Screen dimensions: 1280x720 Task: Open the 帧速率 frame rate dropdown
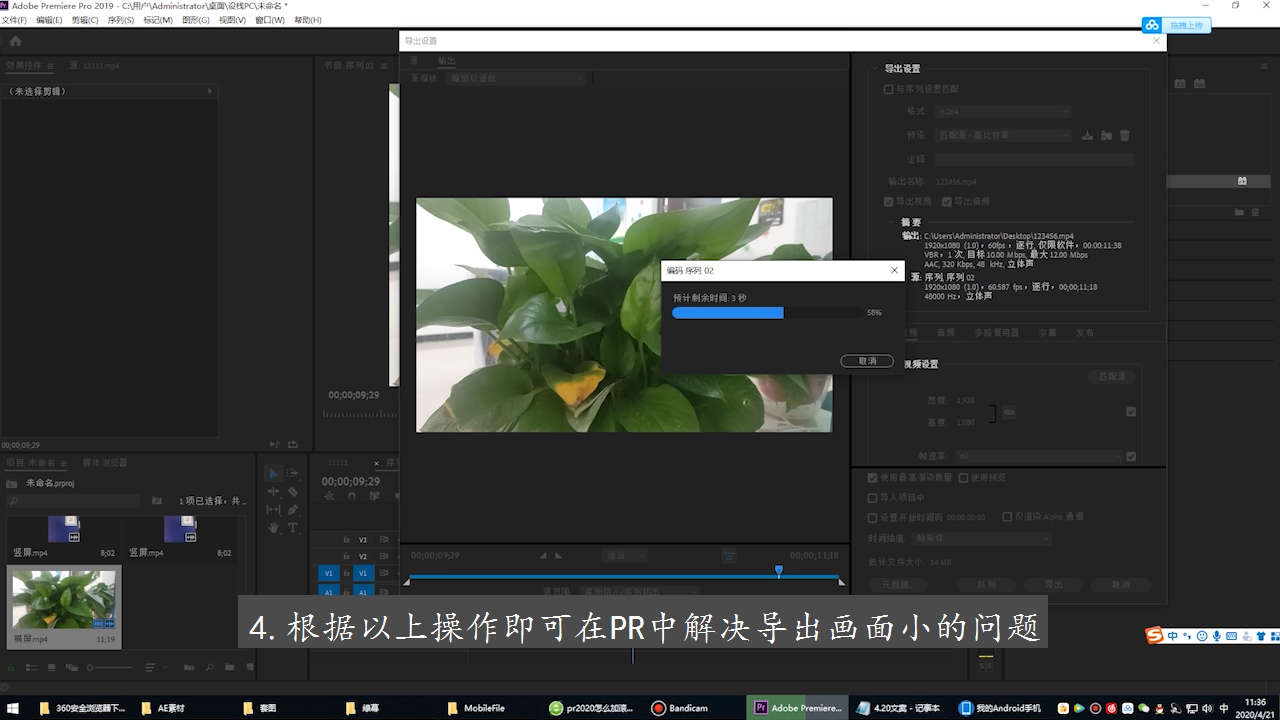(x=1039, y=456)
